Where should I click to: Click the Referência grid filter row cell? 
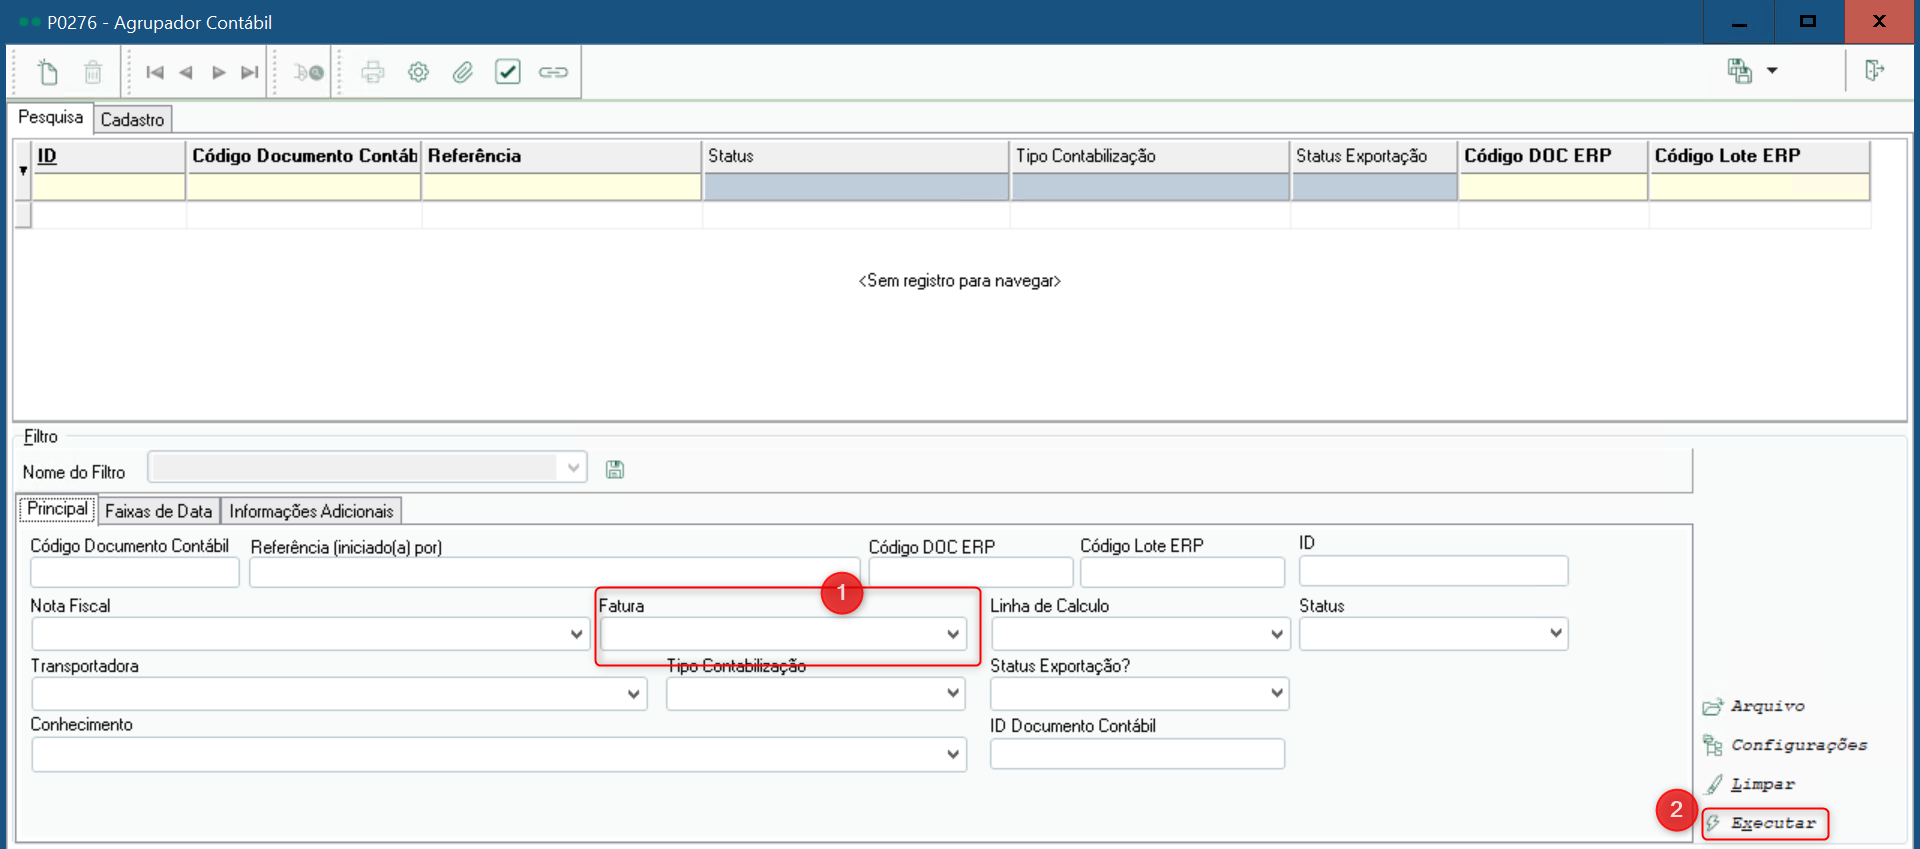[x=562, y=187]
